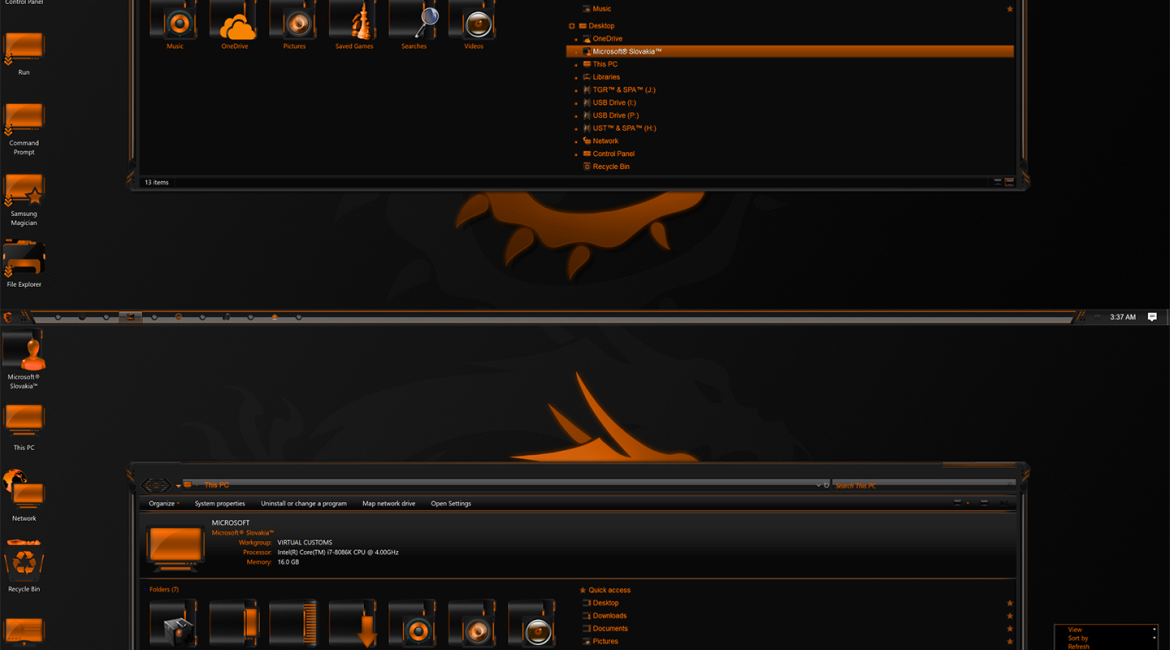This screenshot has height=650, width=1170.
Task: Click Uninstall or change a program
Action: coord(303,504)
